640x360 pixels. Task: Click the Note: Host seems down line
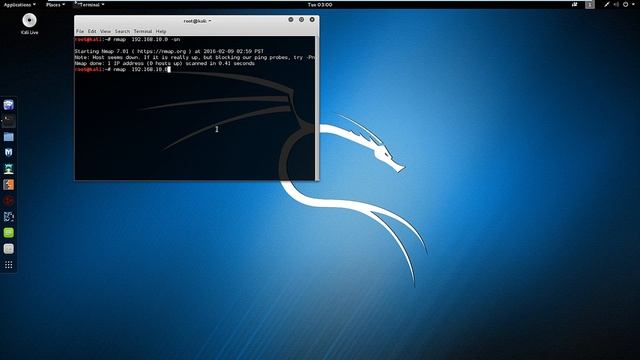195,58
